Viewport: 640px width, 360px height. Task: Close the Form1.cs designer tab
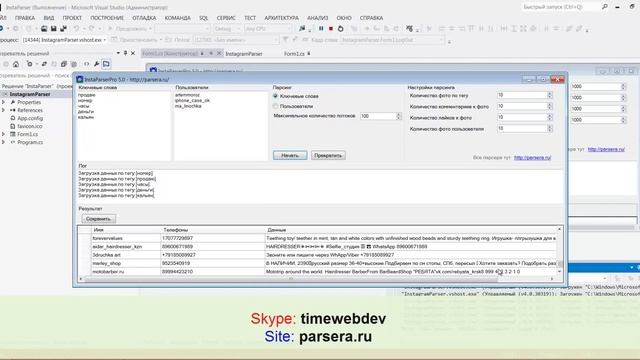click(x=219, y=53)
